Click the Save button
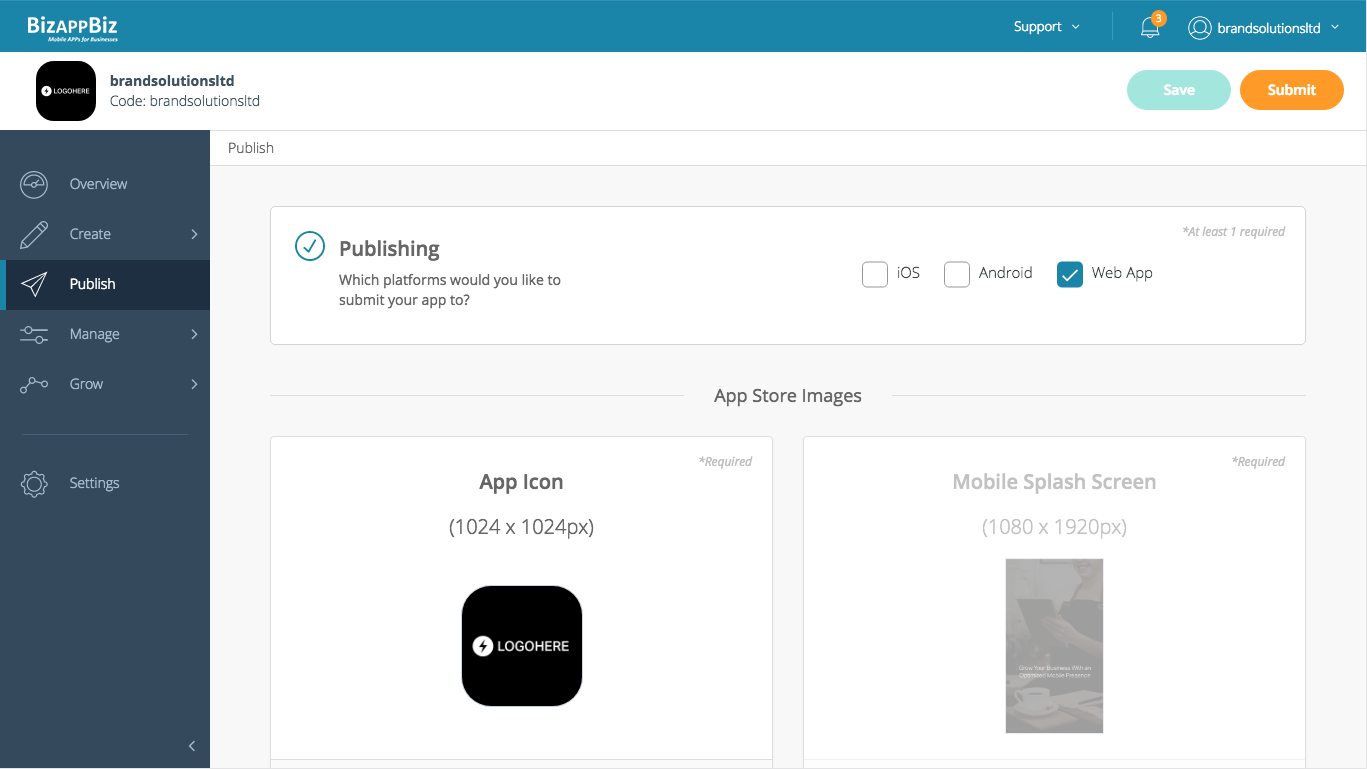This screenshot has height=769, width=1367. click(x=1178, y=90)
